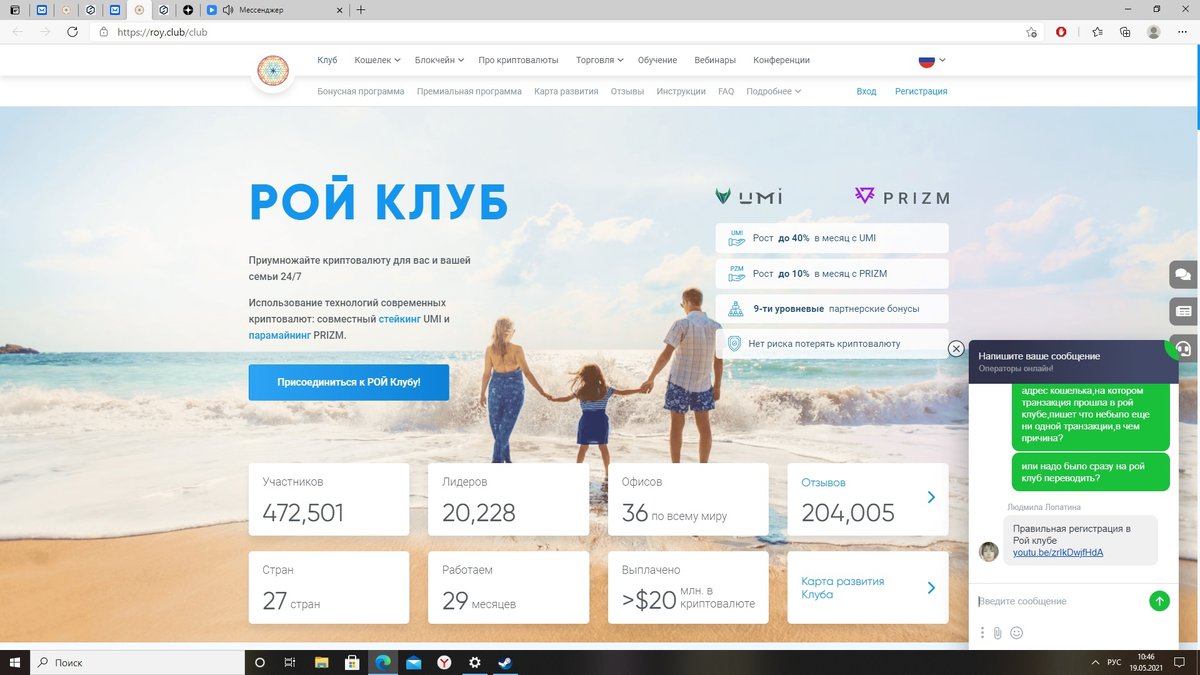The width and height of the screenshot is (1200, 675).
Task: Click the UMI logo
Action: (749, 196)
